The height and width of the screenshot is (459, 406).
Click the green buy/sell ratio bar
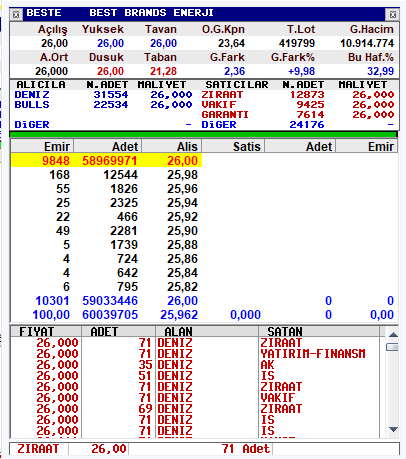coord(203,134)
